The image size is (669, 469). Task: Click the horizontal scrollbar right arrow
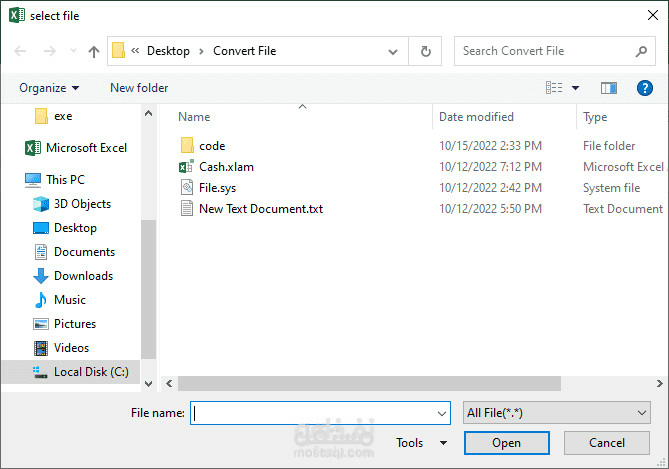(660, 383)
